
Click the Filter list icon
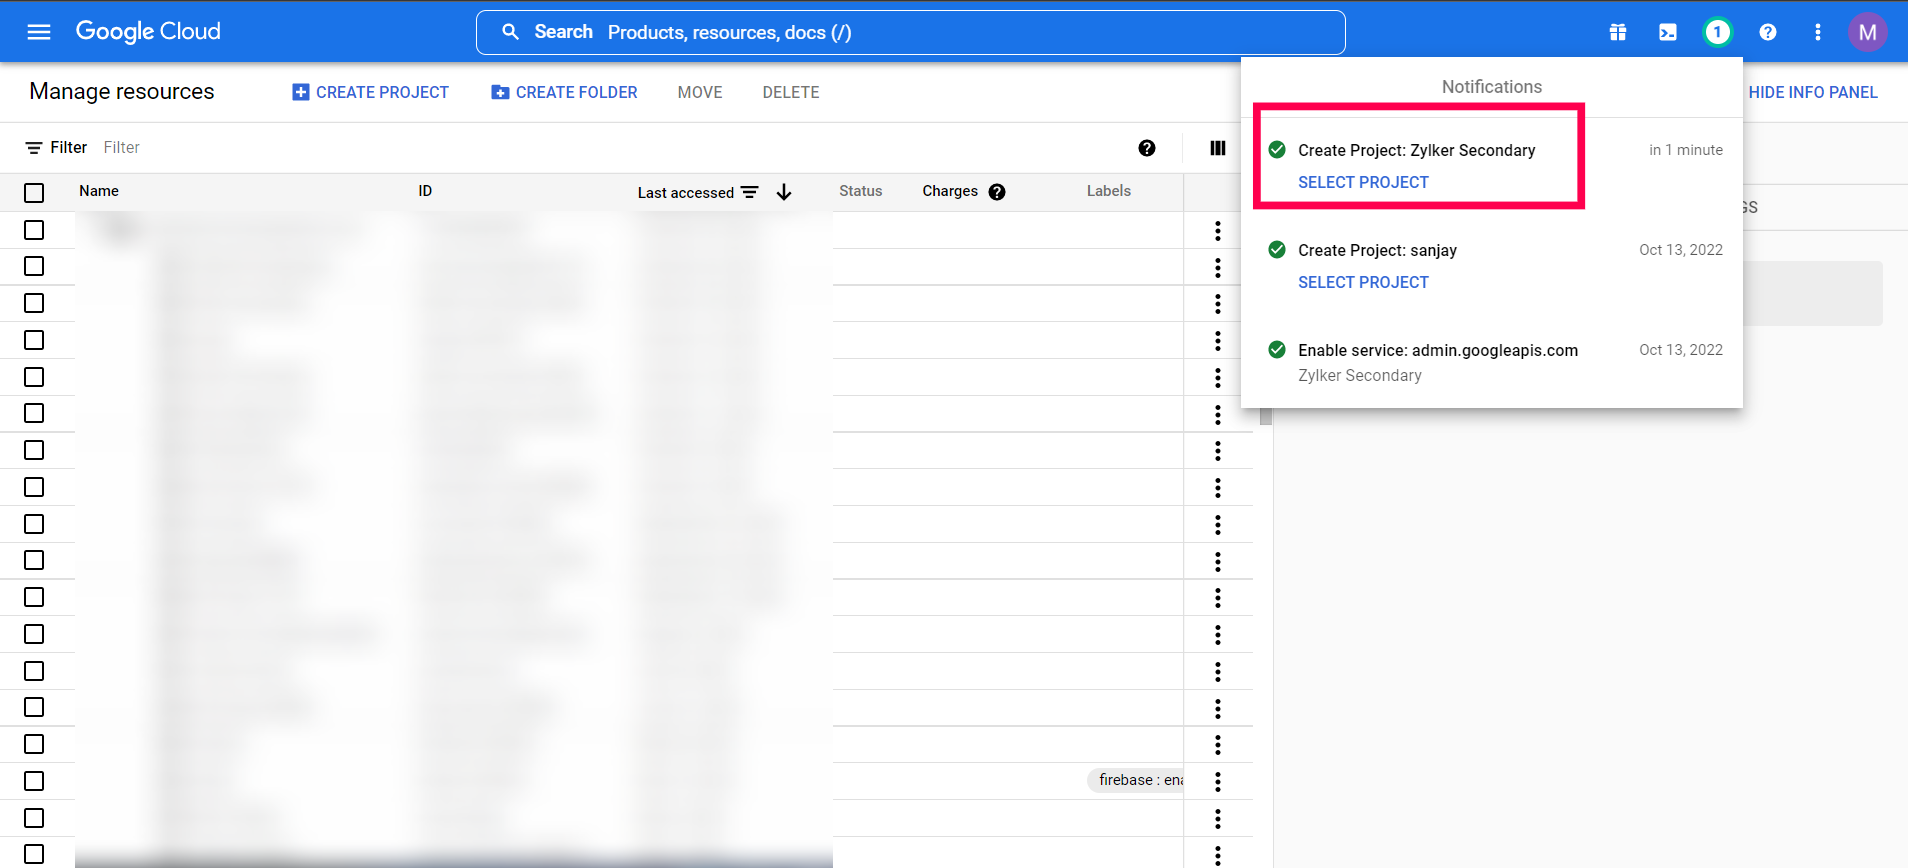pyautogui.click(x=34, y=148)
